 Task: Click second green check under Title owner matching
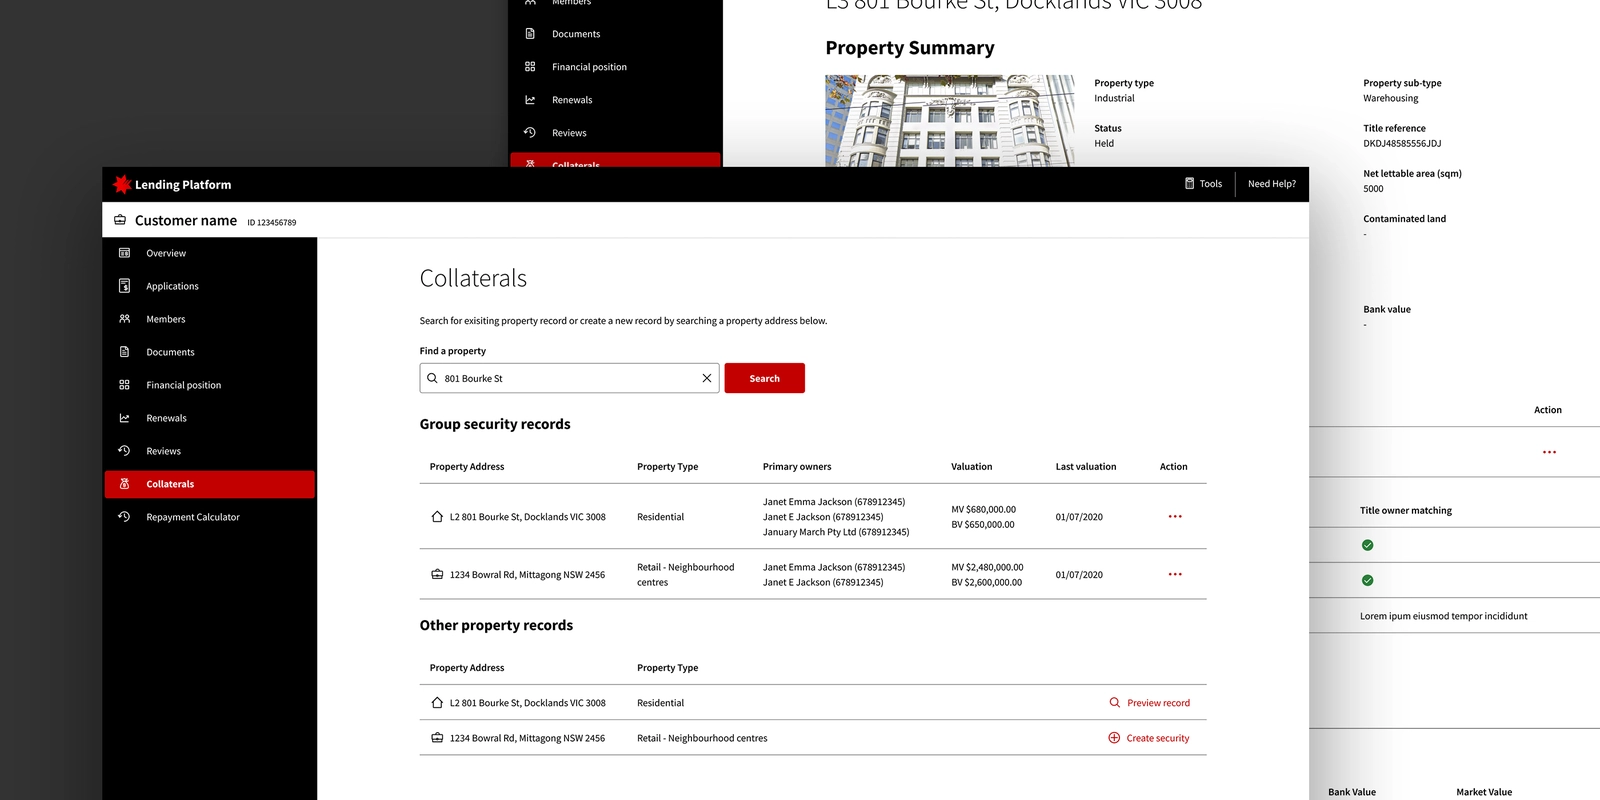(1367, 580)
